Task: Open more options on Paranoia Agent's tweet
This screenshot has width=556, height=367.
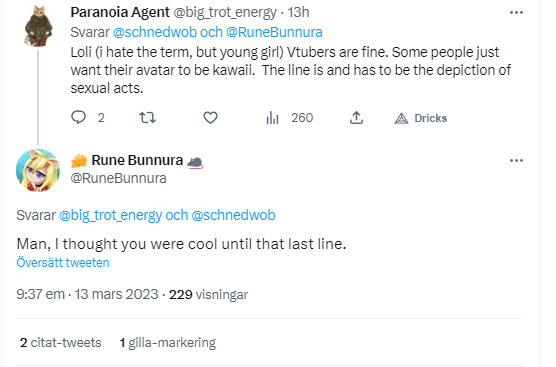Action: [516, 13]
